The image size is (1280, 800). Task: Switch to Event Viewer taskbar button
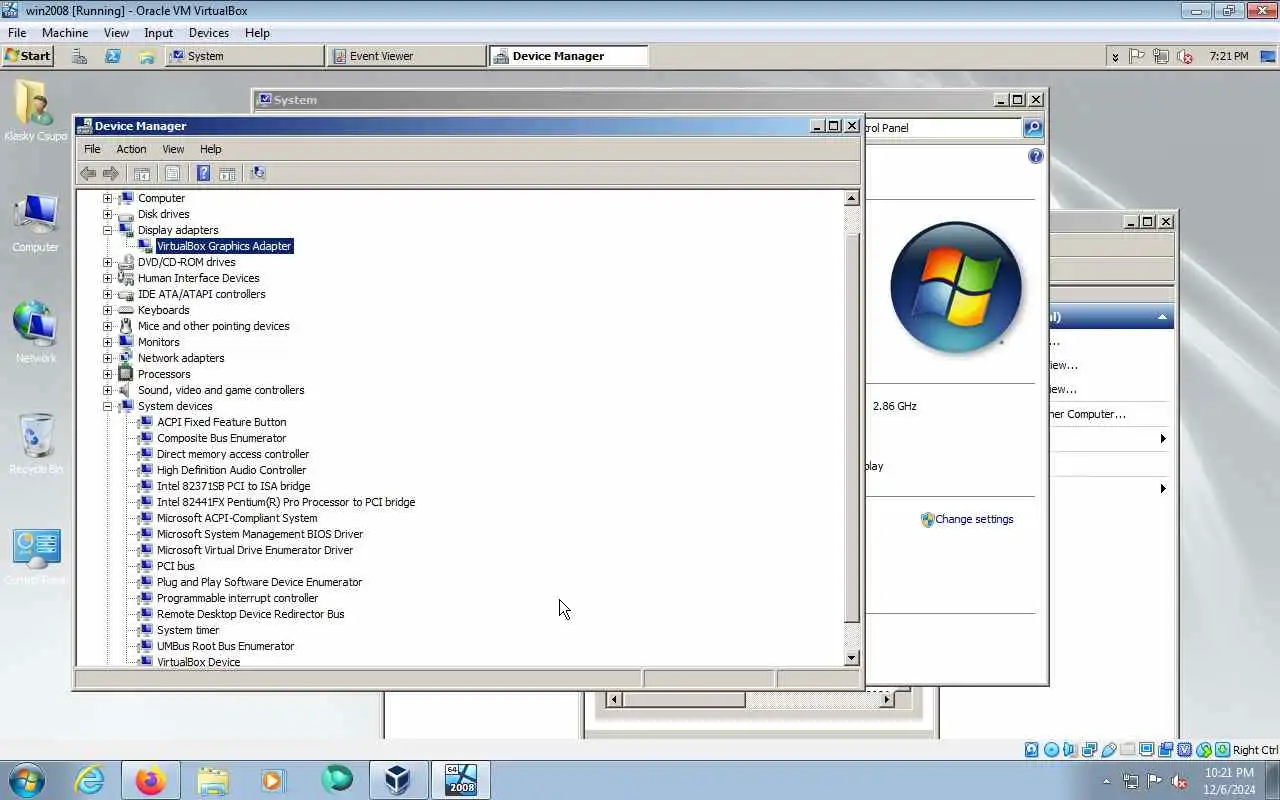tap(405, 56)
